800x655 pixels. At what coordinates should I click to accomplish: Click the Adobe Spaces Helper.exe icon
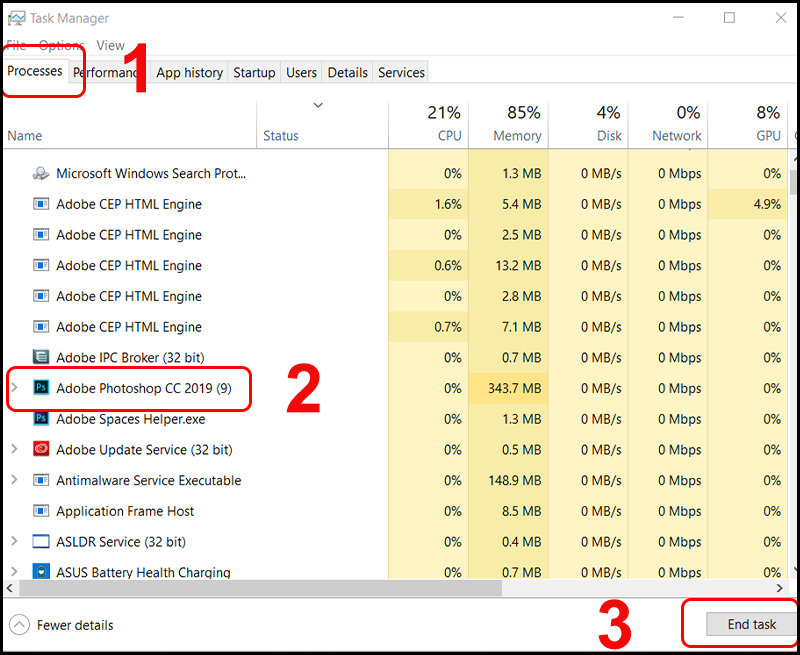pos(41,419)
